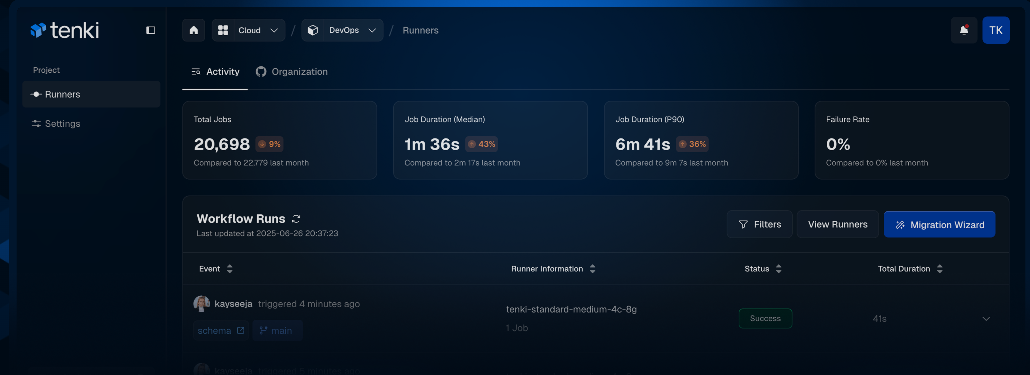The image size is (1030, 375).
Task: Click the 6m 41s P90 duration
Action: click(x=643, y=144)
